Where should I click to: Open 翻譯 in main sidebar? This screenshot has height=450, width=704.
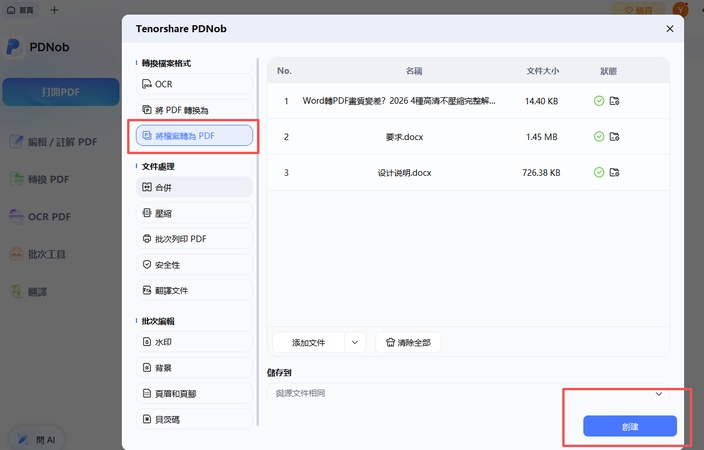28,292
